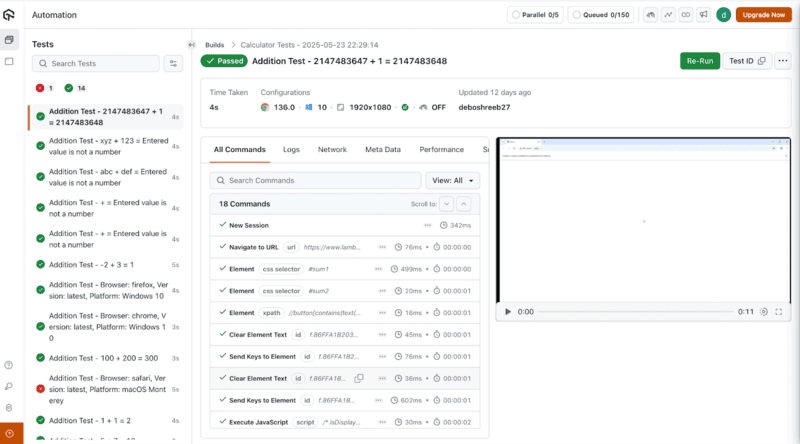Open the help question mark icon in sidebar
800x444 pixels.
coord(9,365)
